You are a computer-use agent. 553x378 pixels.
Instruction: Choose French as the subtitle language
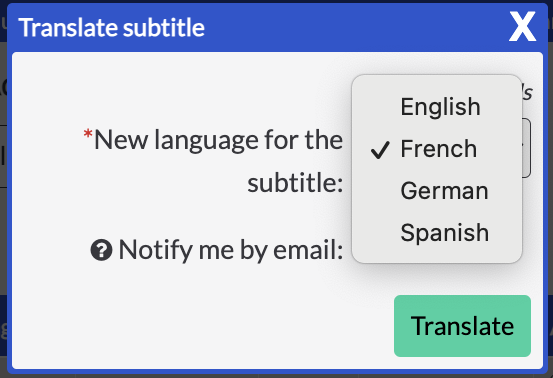pyautogui.click(x=437, y=148)
